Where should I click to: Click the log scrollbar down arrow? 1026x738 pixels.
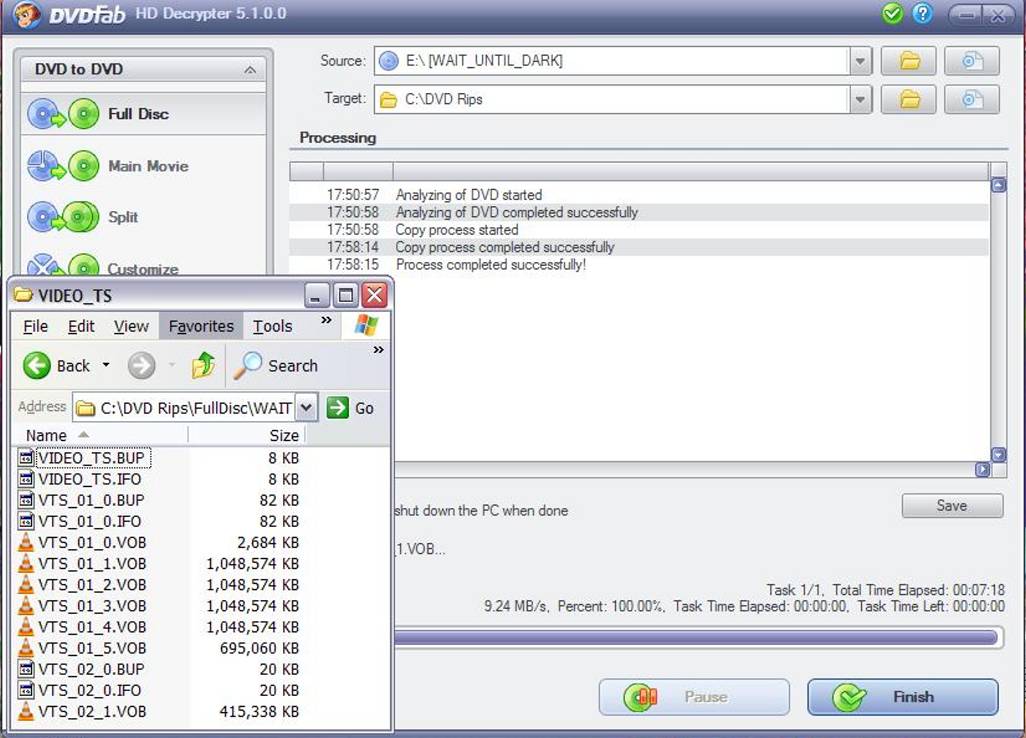tap(999, 454)
